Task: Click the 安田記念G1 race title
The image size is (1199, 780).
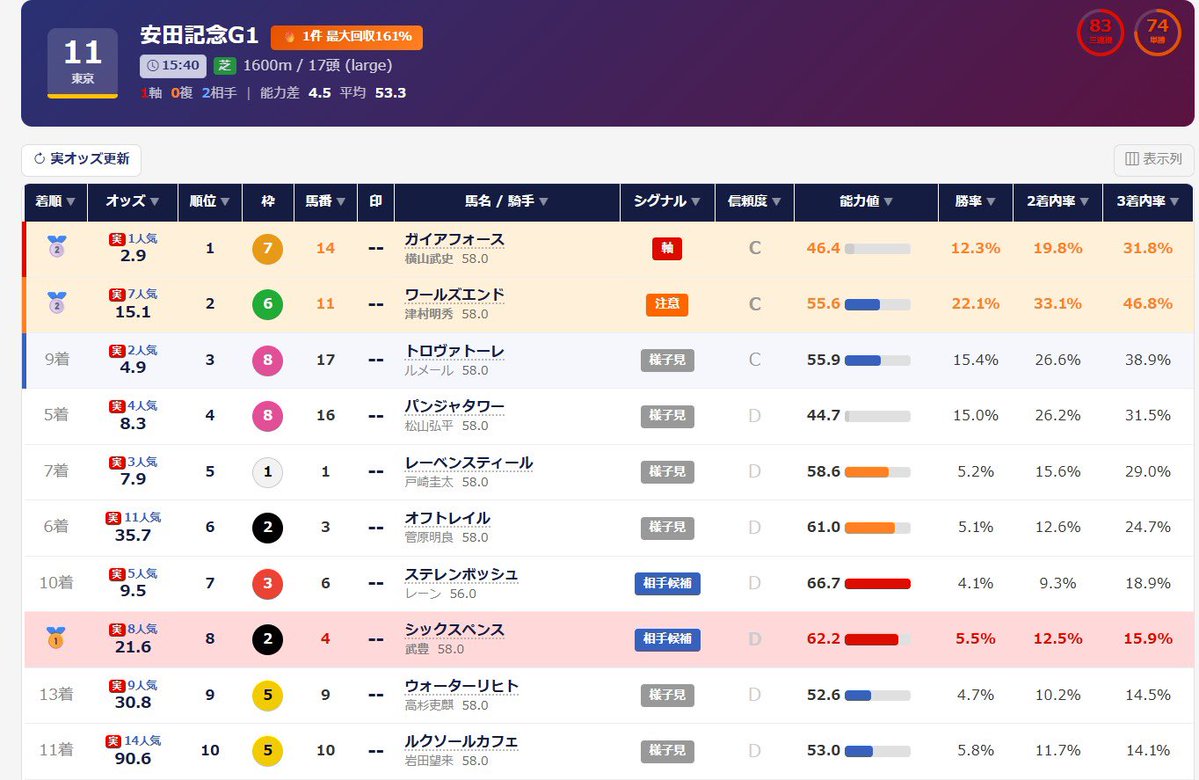Action: point(199,35)
